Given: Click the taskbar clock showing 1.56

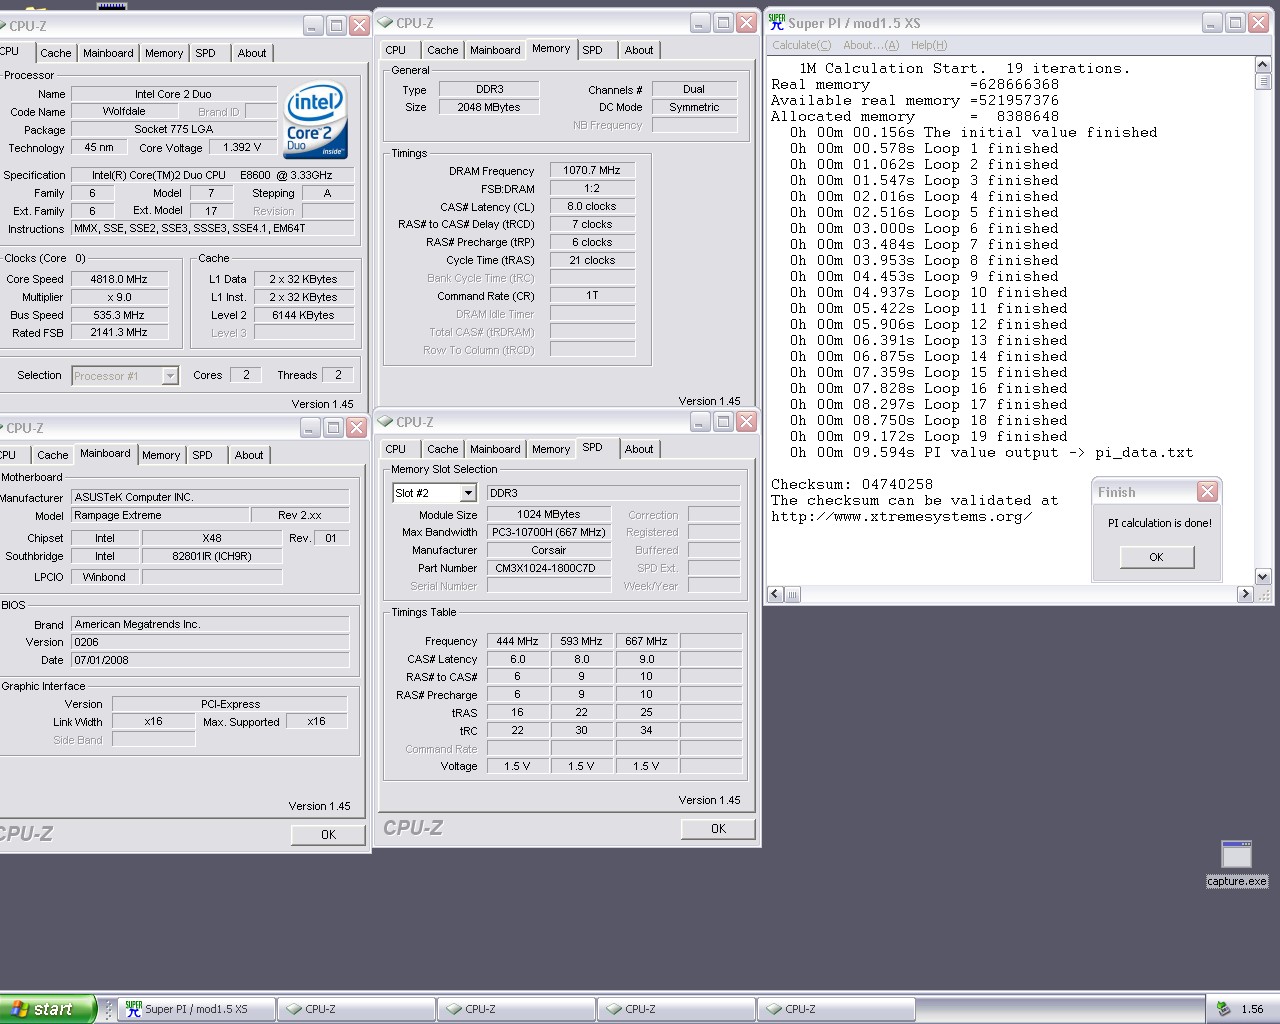Looking at the screenshot, I should pos(1252,1009).
